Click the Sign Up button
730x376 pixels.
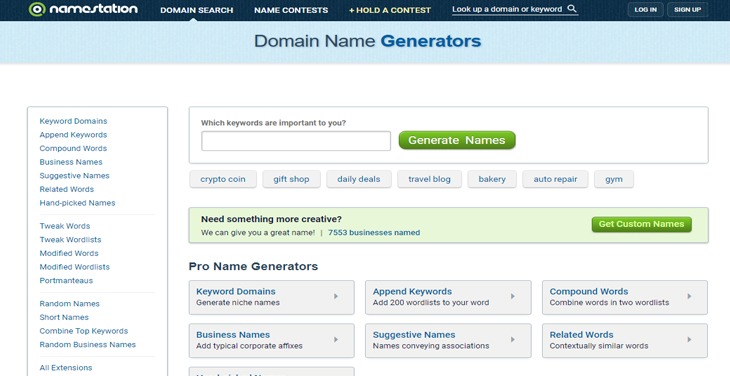coord(687,10)
